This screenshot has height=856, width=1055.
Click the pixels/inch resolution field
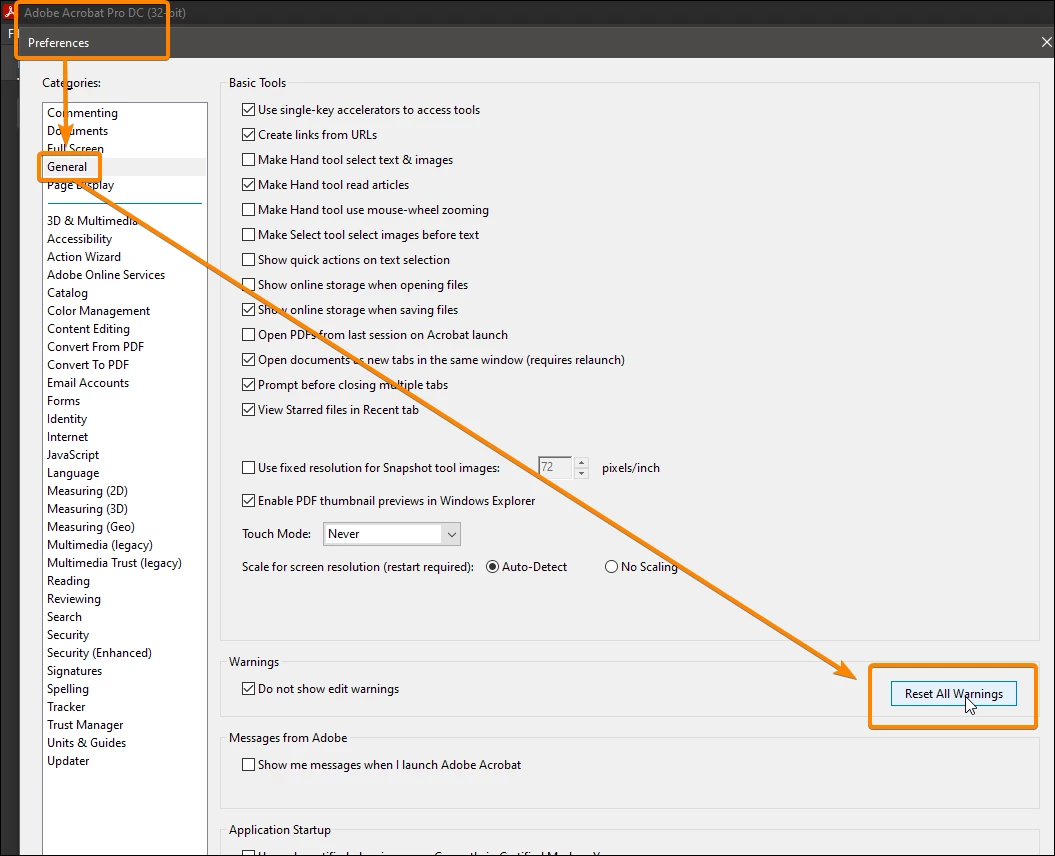[555, 467]
